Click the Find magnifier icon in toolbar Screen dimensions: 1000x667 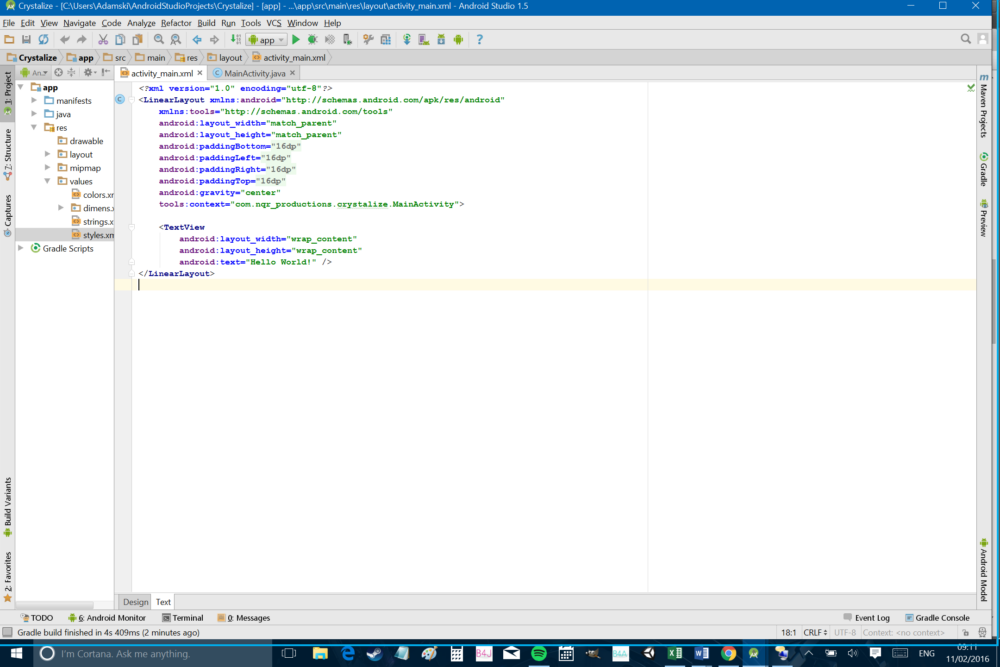159,39
